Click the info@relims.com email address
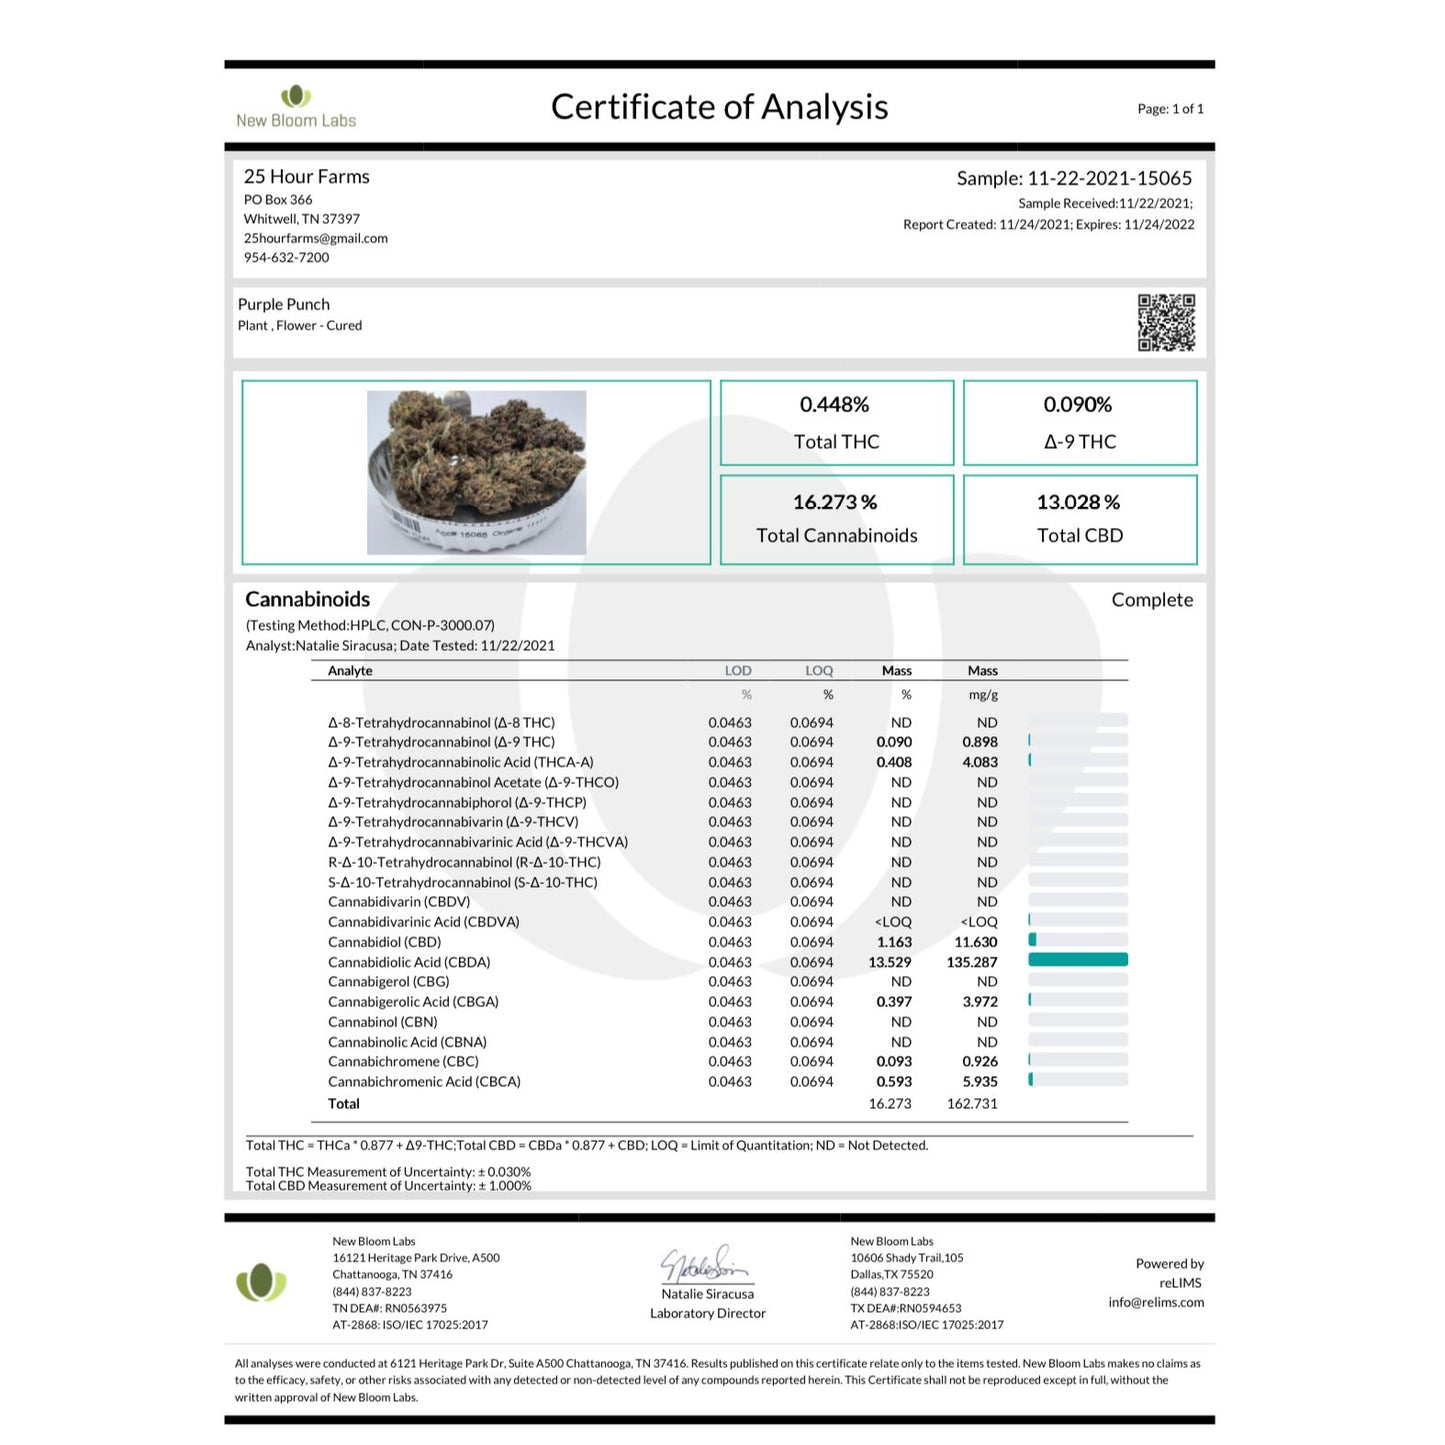Viewport: 1445px width, 1445px height. point(1156,1302)
